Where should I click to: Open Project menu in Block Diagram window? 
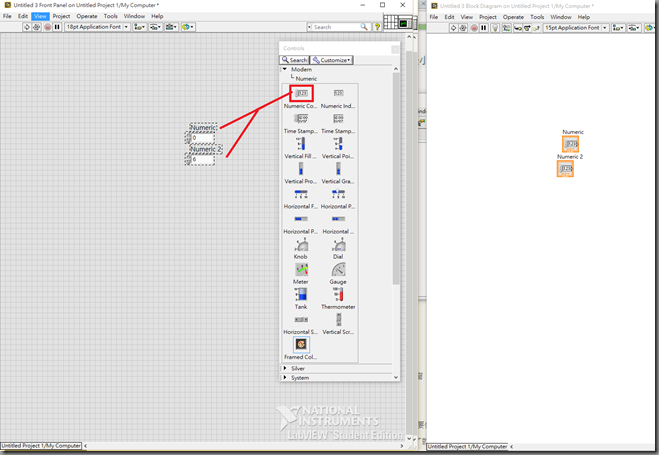coord(488,17)
